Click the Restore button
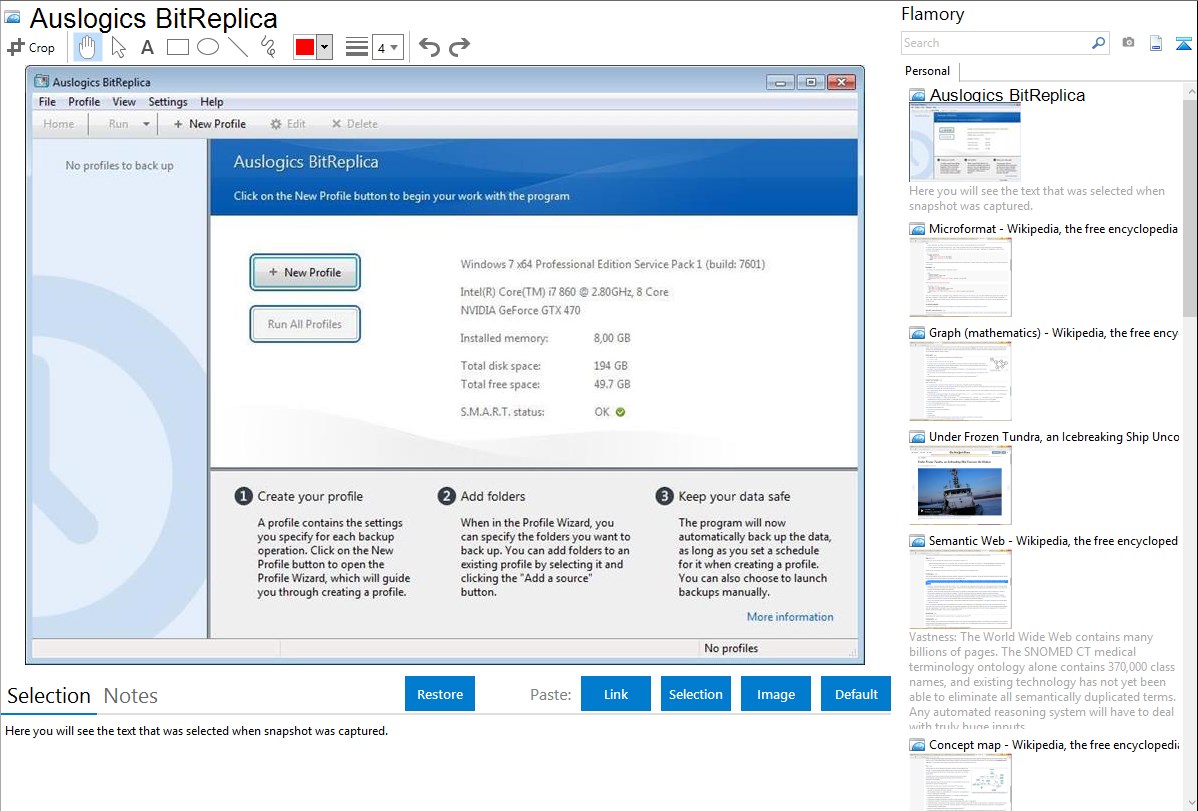Image resolution: width=1198 pixels, height=811 pixels. pyautogui.click(x=440, y=694)
